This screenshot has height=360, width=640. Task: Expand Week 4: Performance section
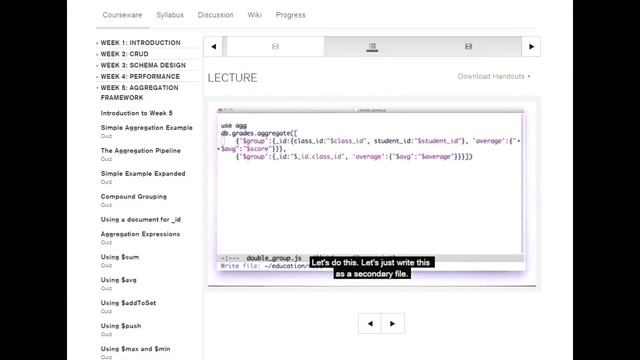click(140, 76)
